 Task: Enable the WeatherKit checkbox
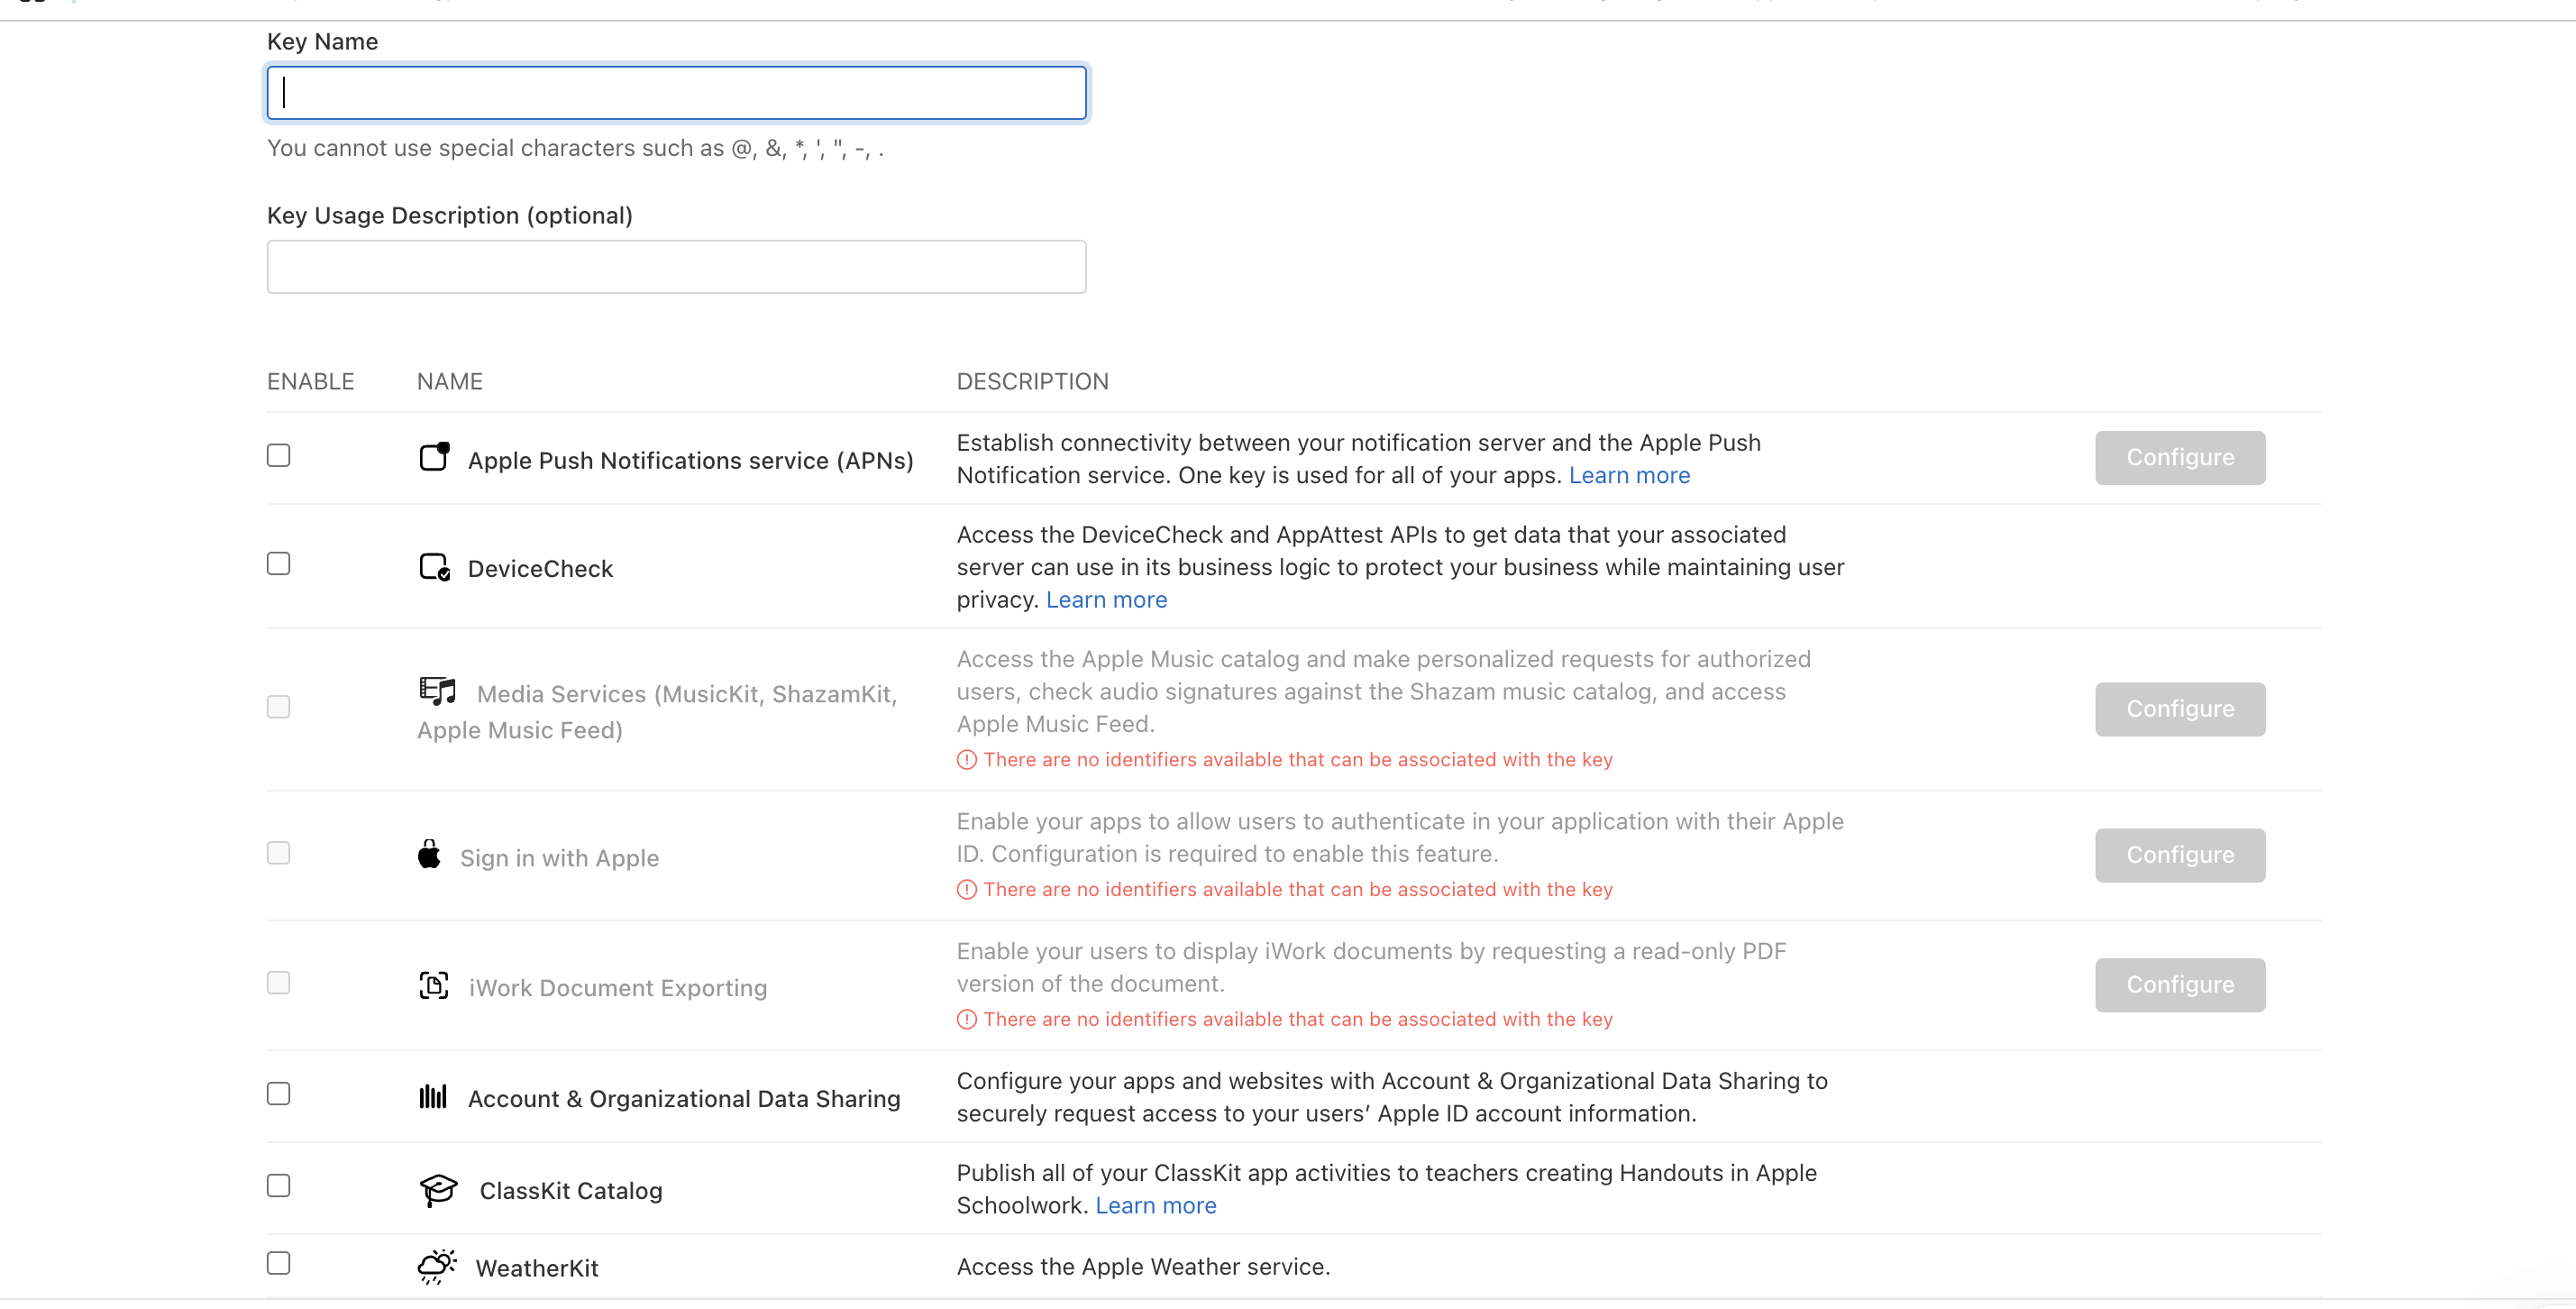pyautogui.click(x=279, y=1263)
